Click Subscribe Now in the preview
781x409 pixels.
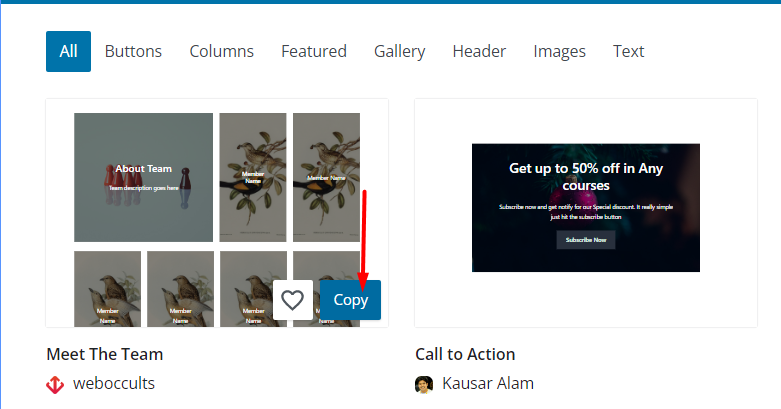coord(586,240)
